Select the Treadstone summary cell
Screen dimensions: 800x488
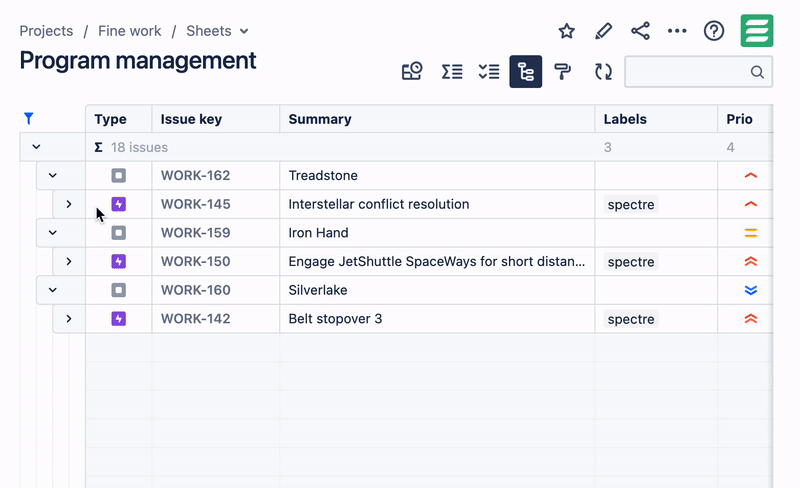coord(437,176)
